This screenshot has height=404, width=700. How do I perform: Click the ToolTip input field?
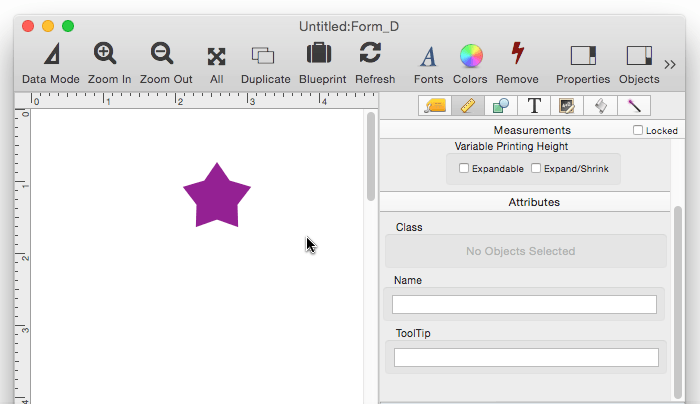[526, 358]
